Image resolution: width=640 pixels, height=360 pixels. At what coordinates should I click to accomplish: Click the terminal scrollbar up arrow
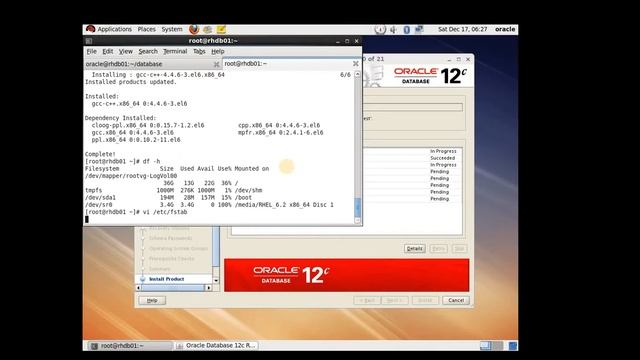point(358,74)
